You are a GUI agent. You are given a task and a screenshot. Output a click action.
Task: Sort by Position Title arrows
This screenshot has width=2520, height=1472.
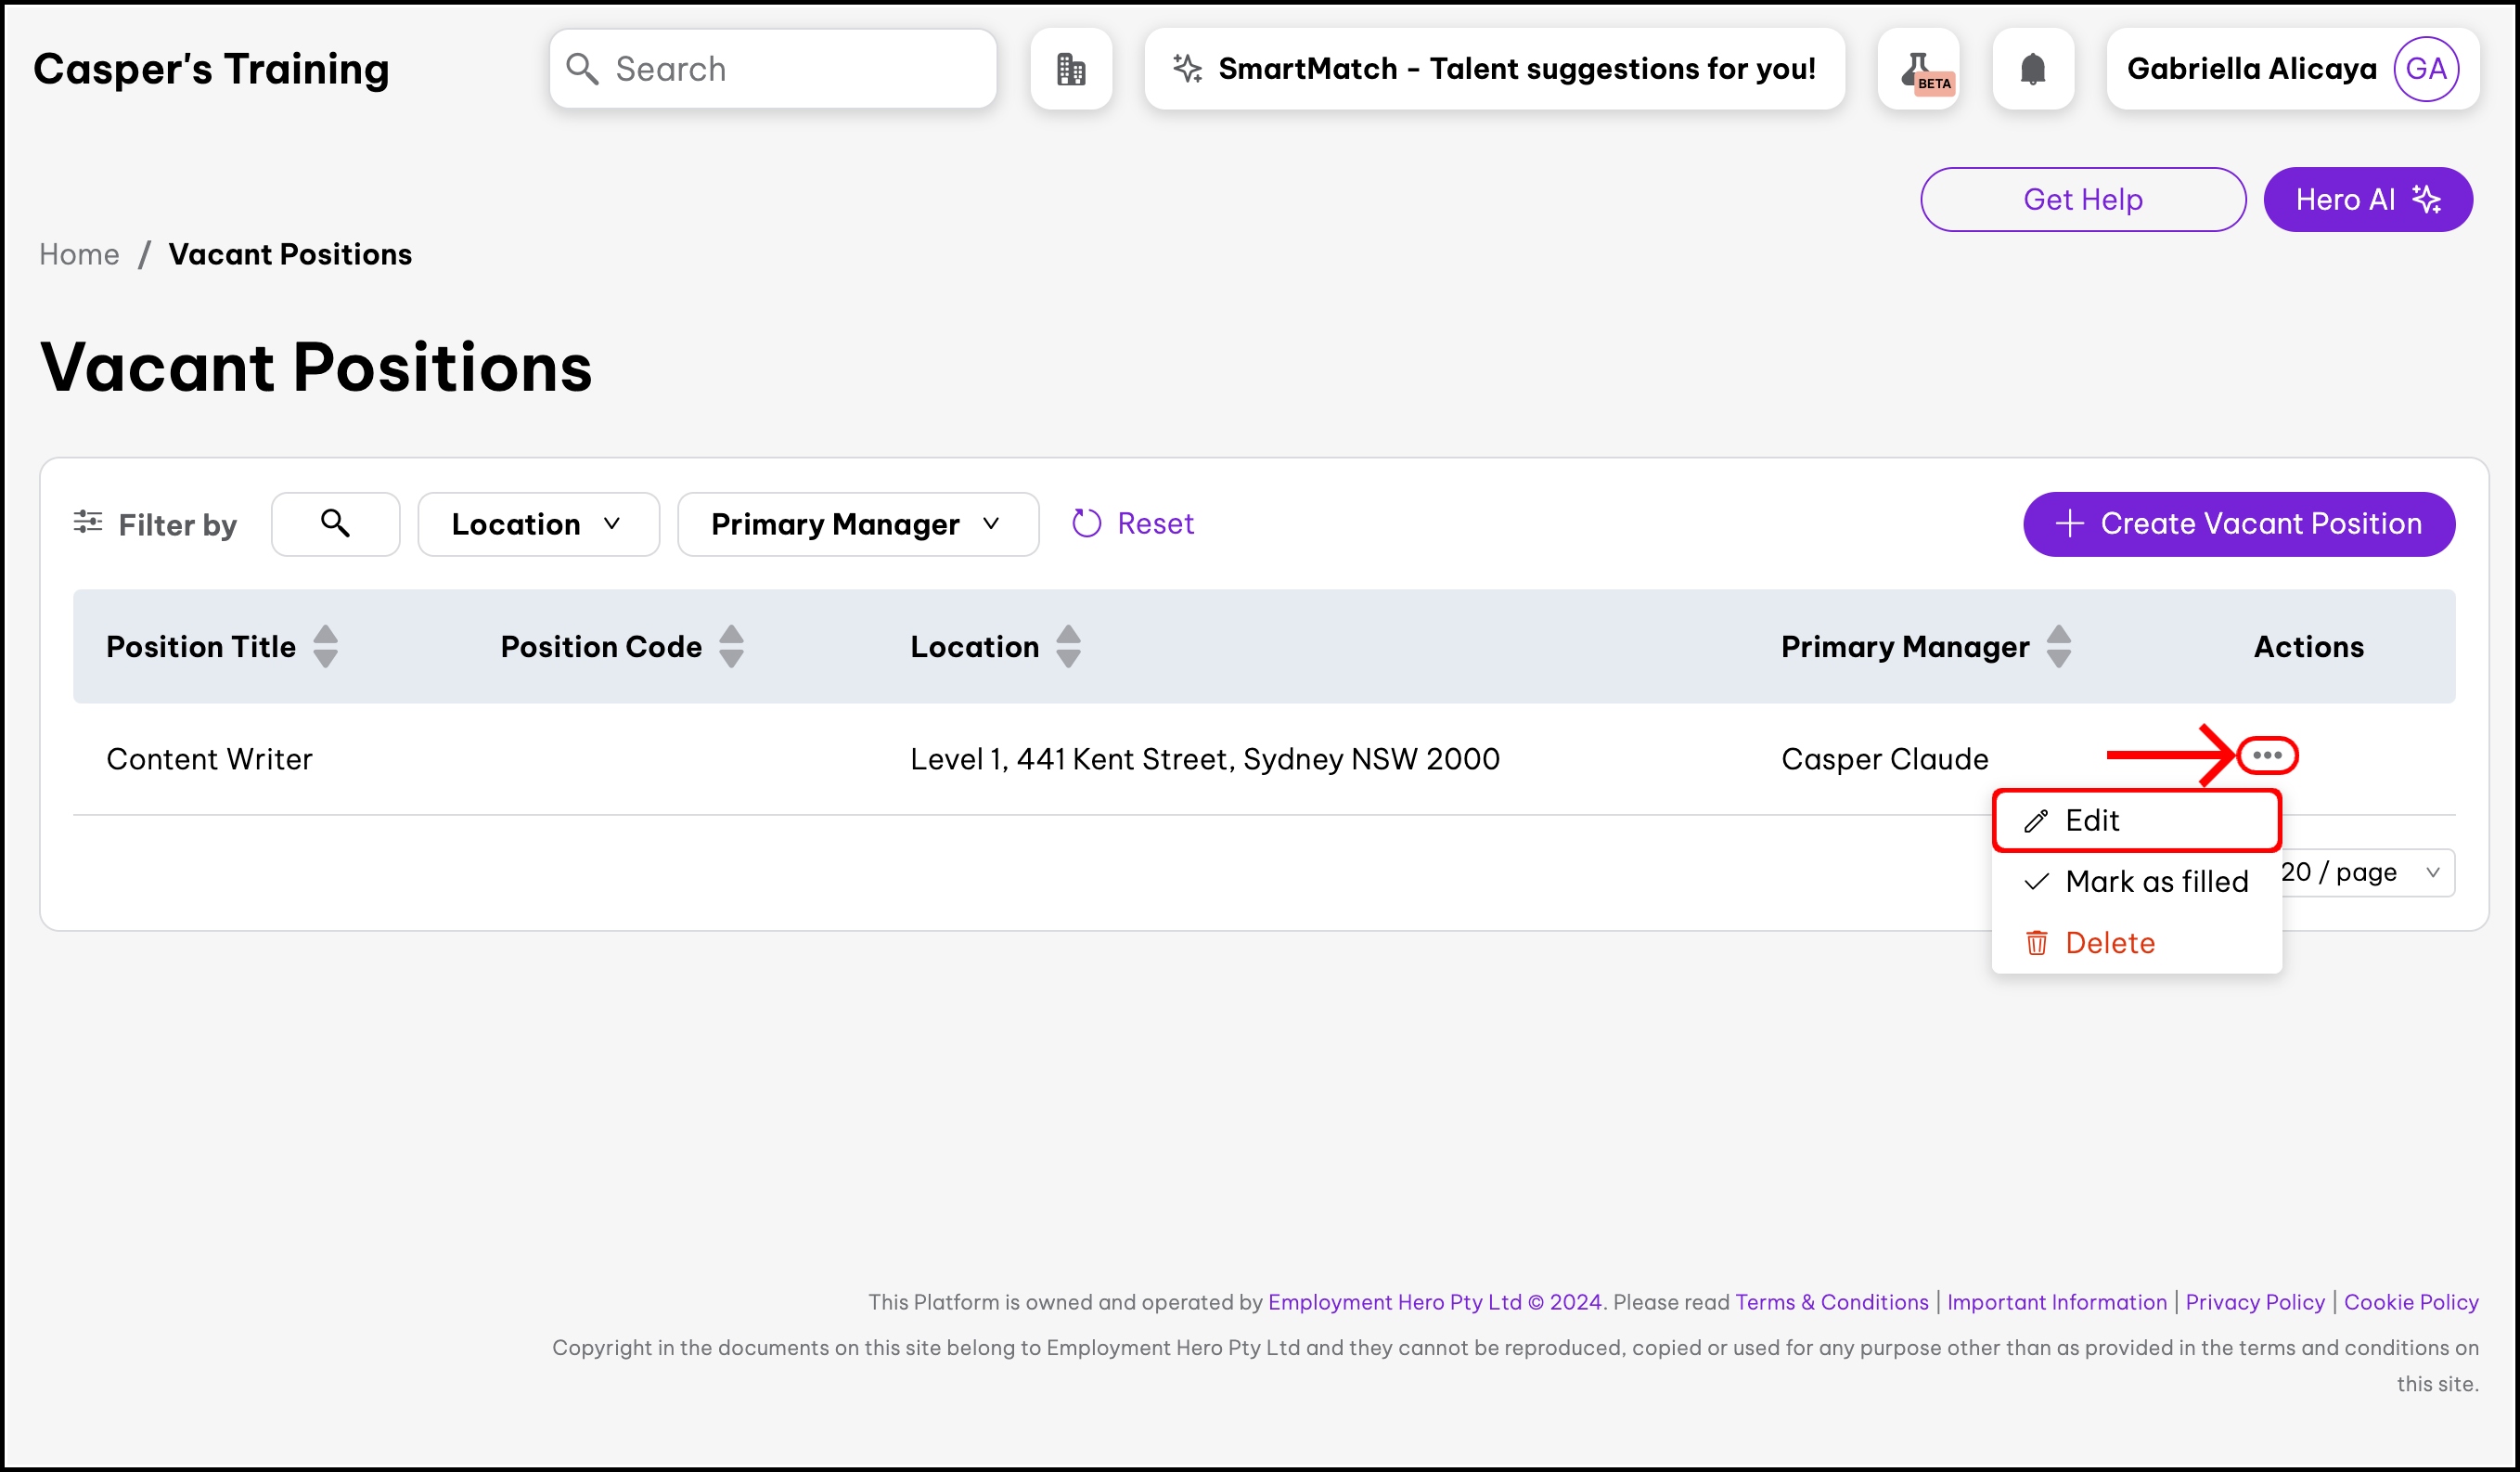(325, 646)
